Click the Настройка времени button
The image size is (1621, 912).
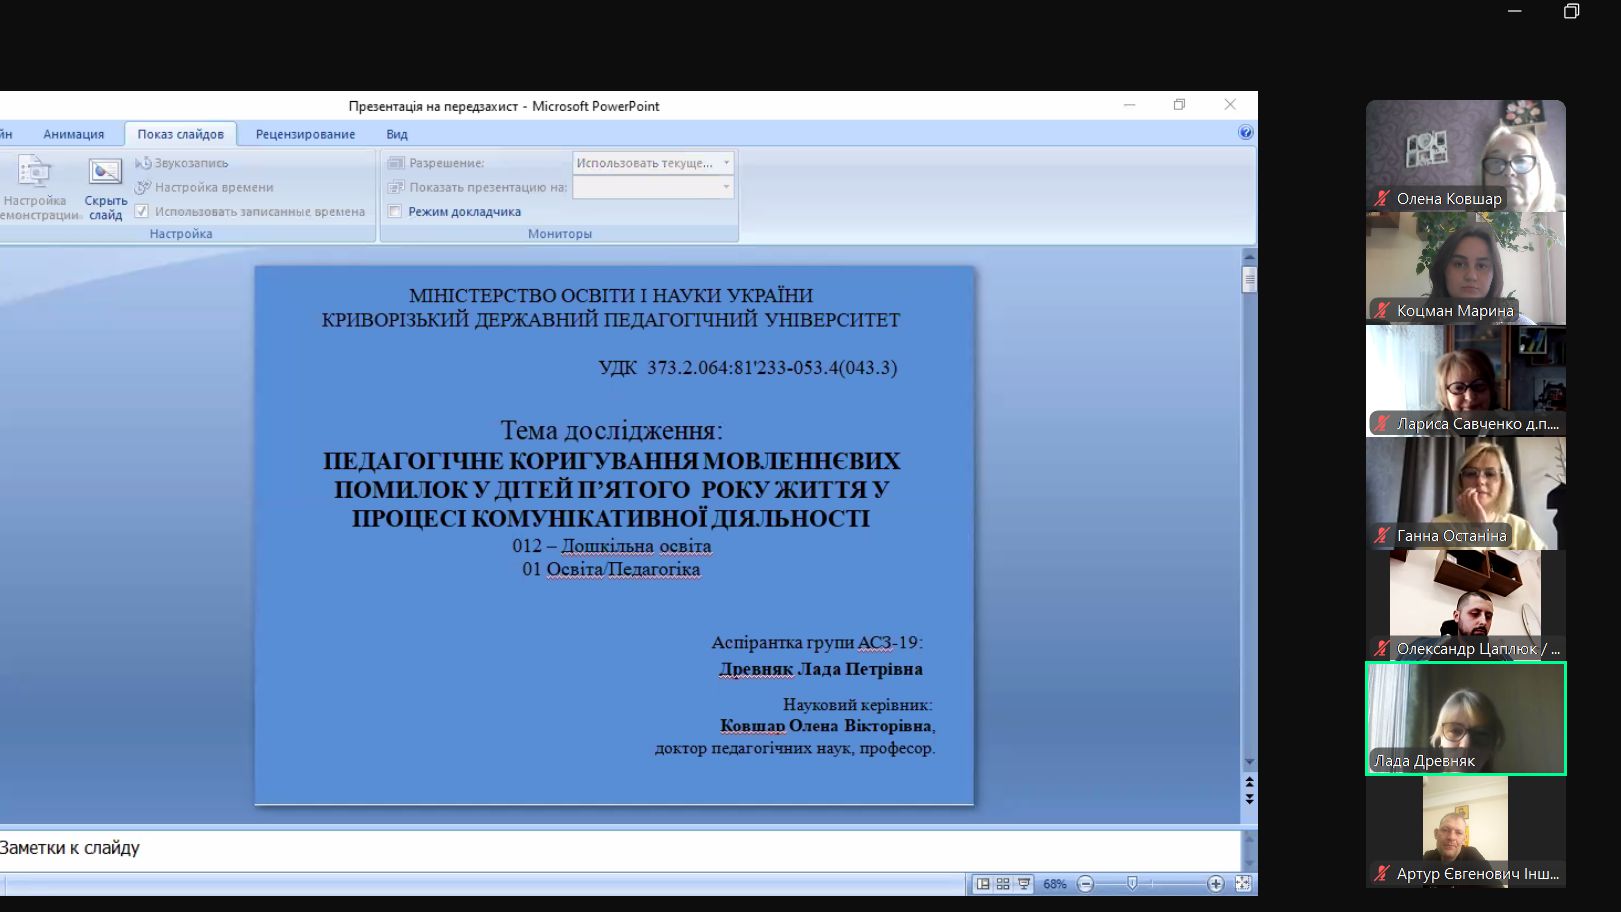tap(205, 187)
